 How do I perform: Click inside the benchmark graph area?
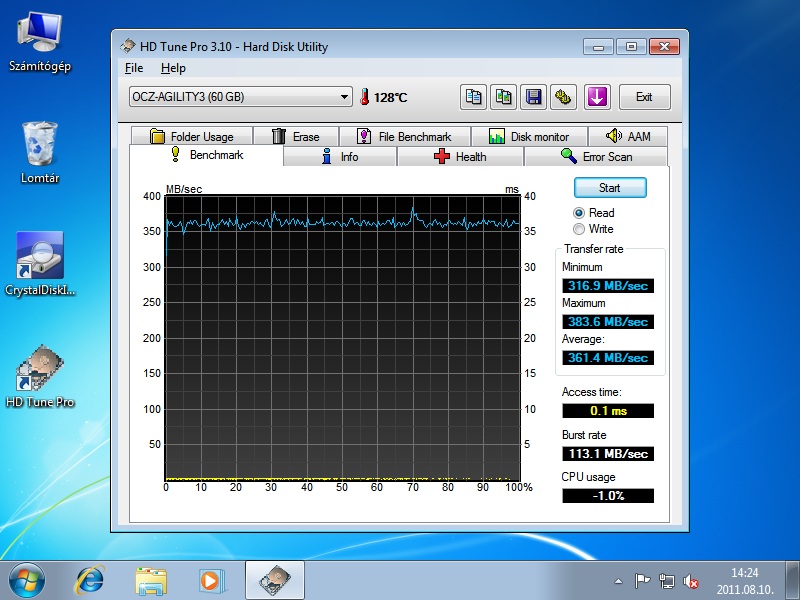(342, 338)
